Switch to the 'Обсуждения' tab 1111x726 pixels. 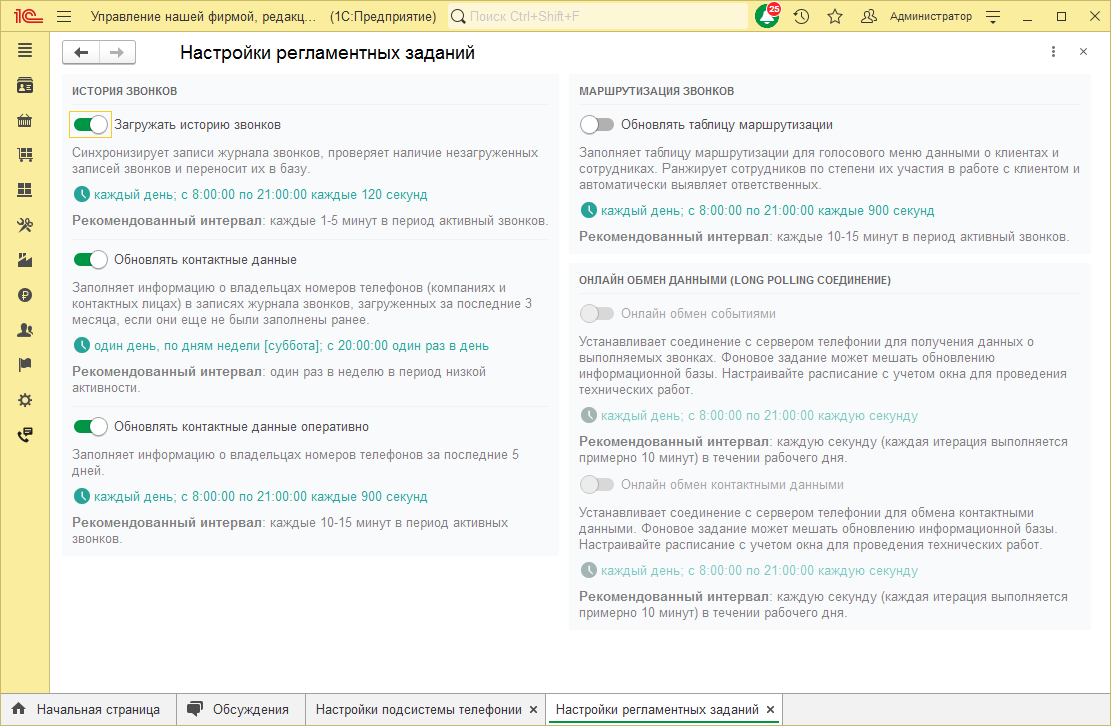pos(250,709)
